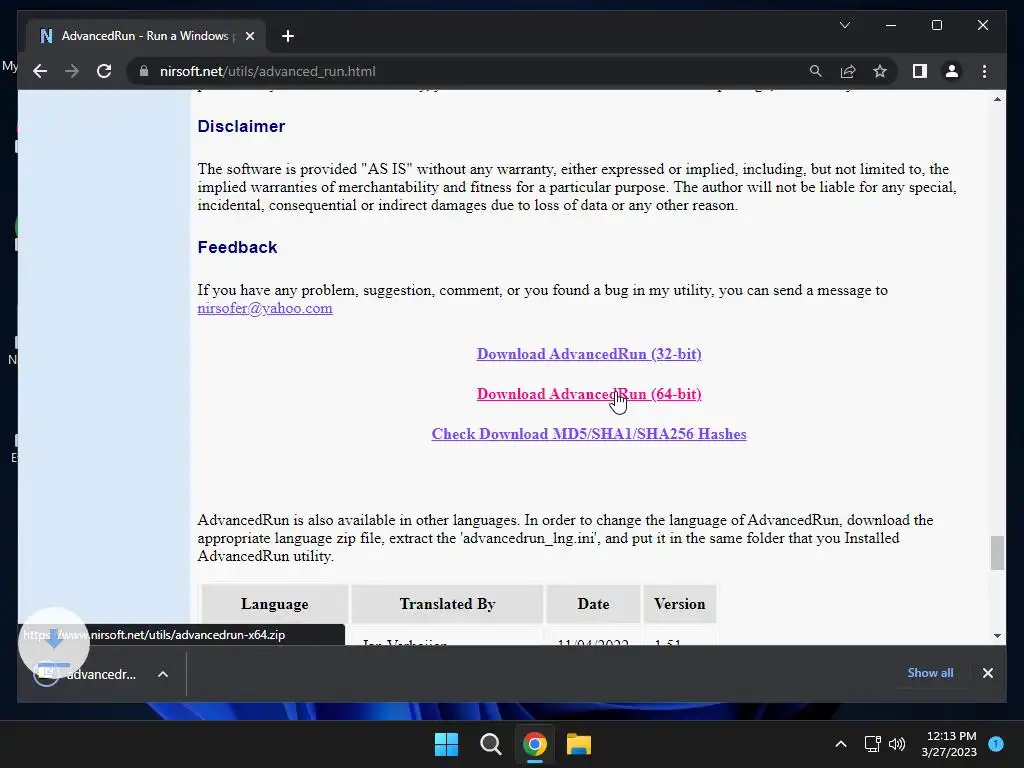Screen dimensions: 1024x768
Task: Click the scrollbar down arrow
Action: pos(997,635)
